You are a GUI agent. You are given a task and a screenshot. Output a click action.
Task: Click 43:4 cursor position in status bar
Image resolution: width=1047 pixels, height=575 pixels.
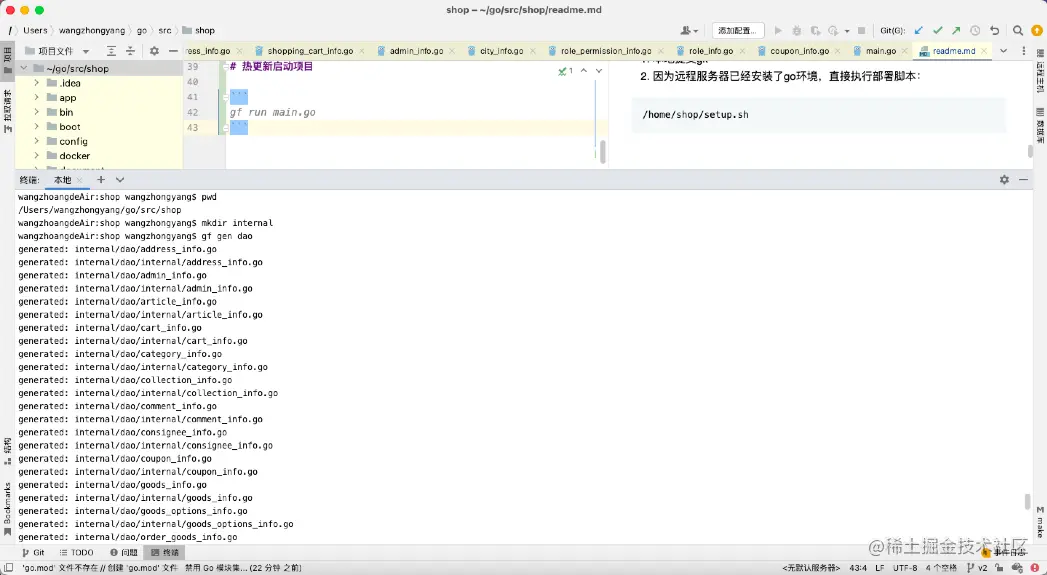tap(858, 568)
